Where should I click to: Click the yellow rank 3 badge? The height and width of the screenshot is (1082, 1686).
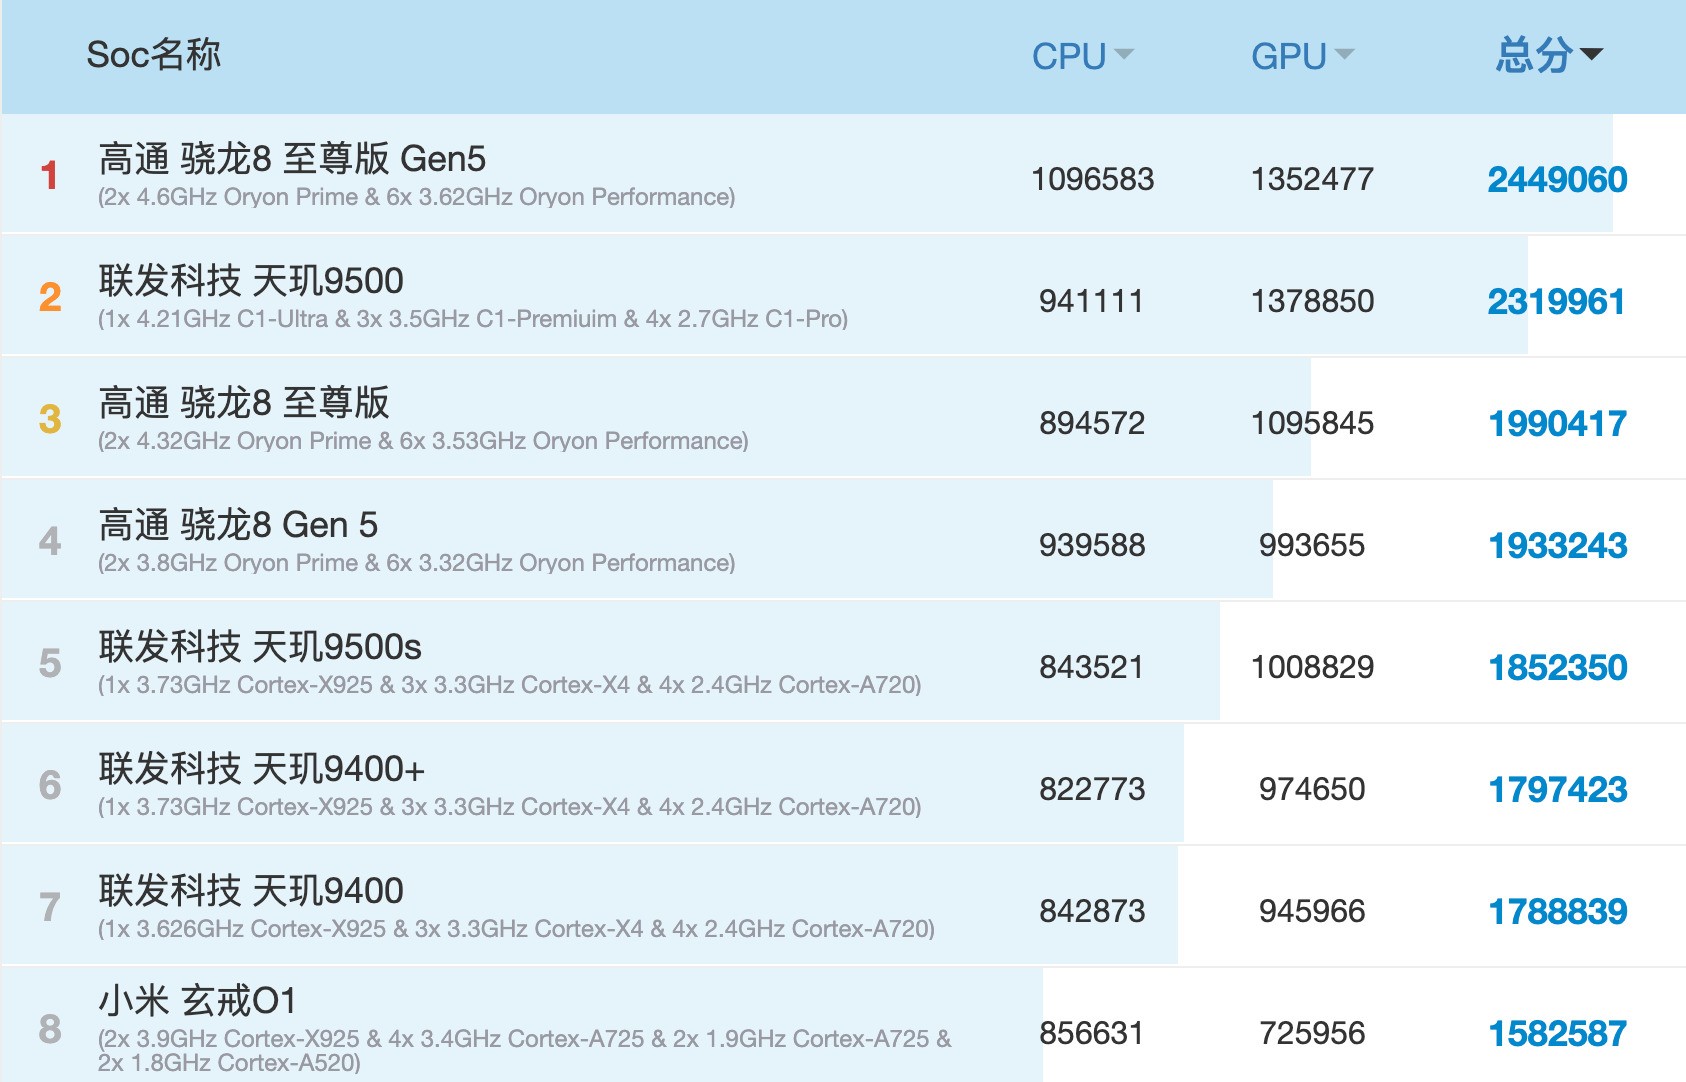[x=50, y=419]
